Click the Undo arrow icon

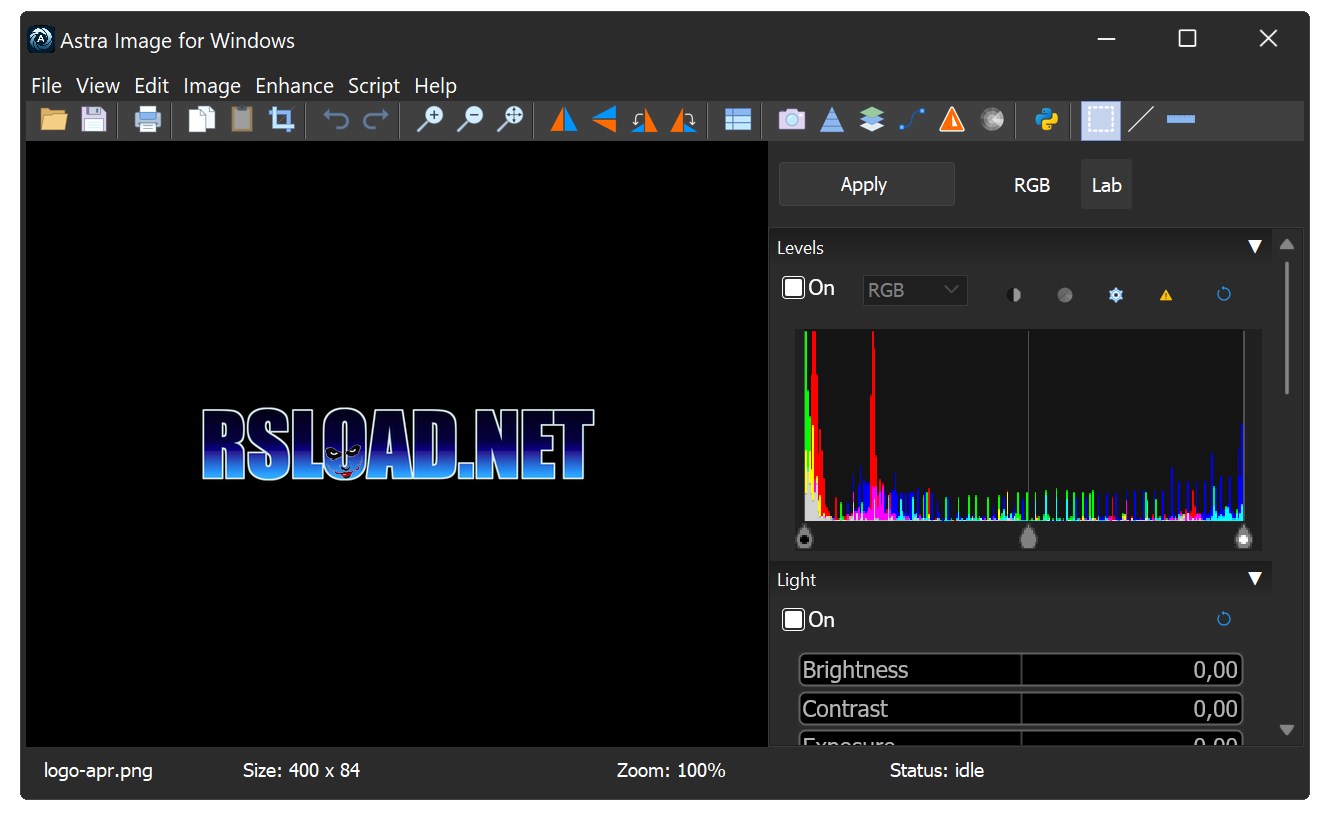pyautogui.click(x=335, y=120)
